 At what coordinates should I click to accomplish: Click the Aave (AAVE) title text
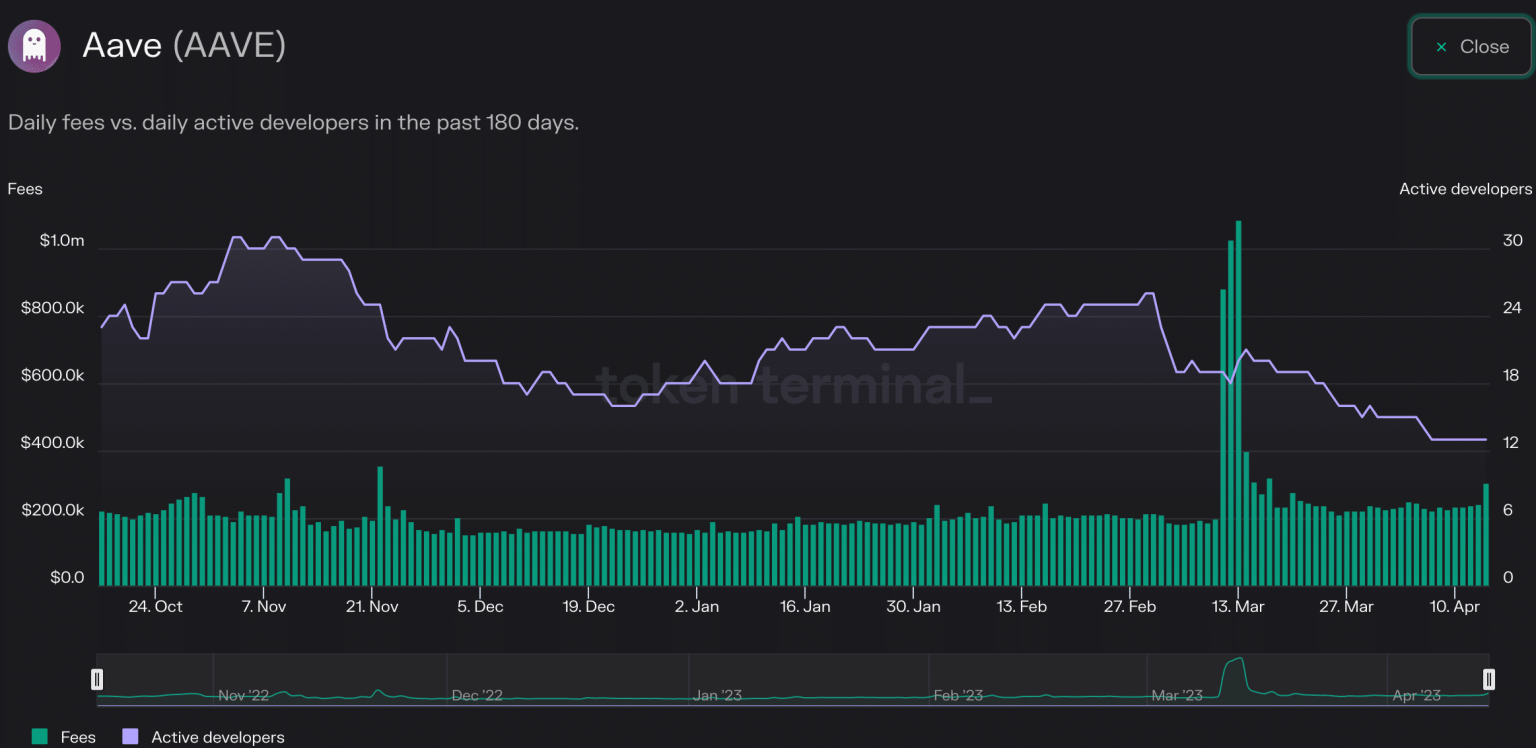(x=184, y=45)
